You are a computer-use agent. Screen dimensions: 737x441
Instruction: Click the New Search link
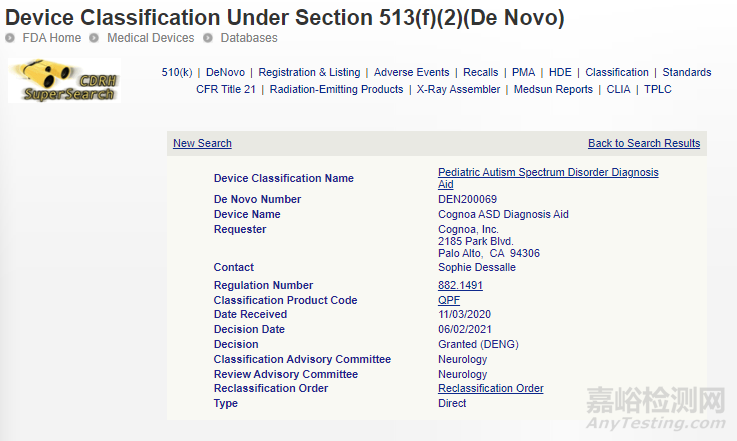tap(202, 143)
